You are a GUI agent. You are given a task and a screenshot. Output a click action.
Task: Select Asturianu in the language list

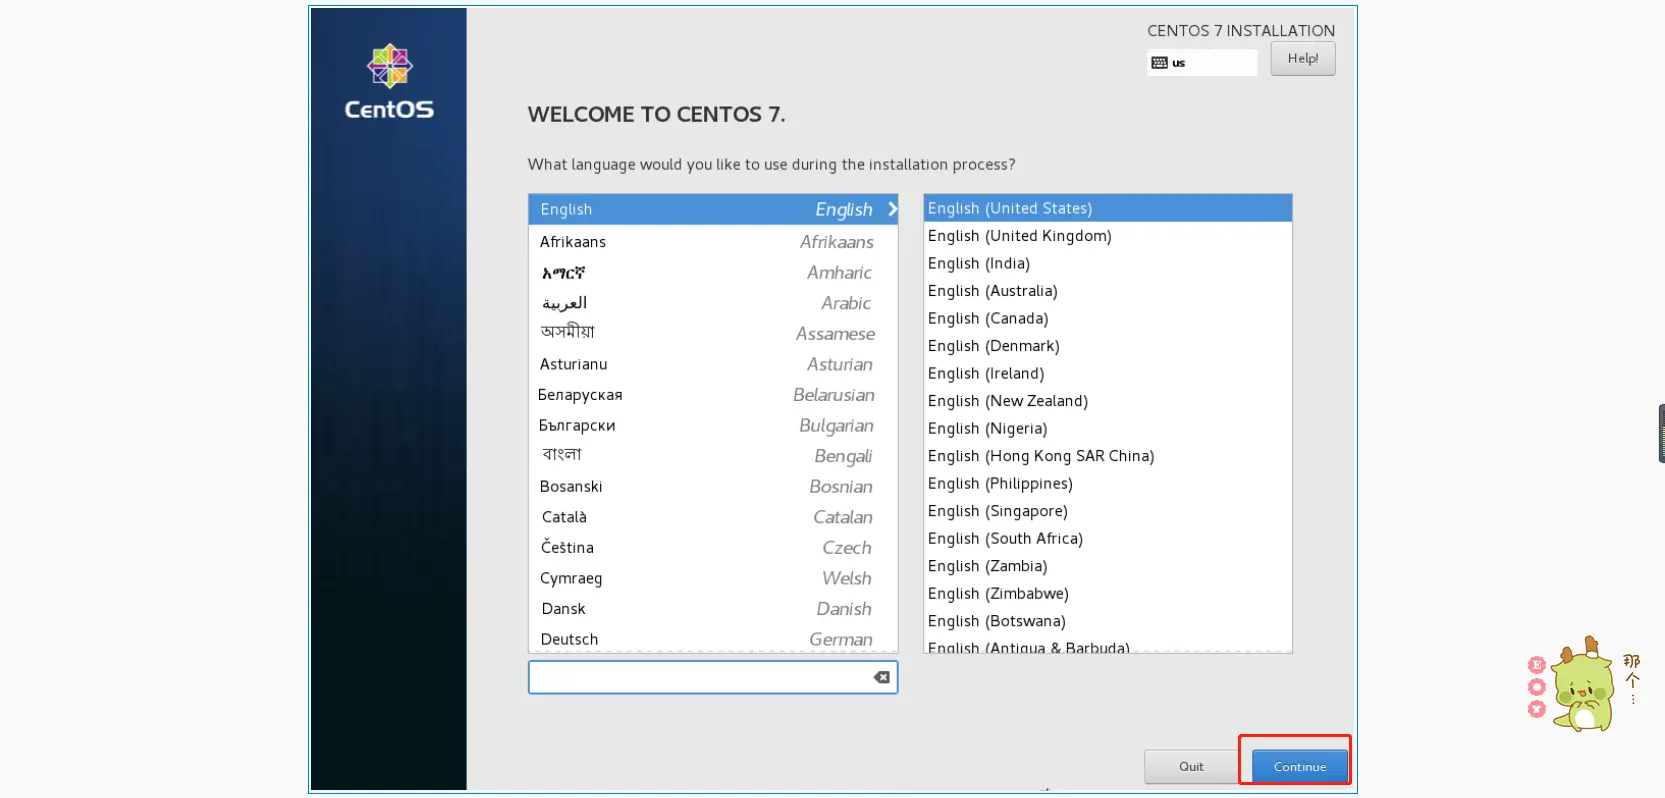[713, 364]
